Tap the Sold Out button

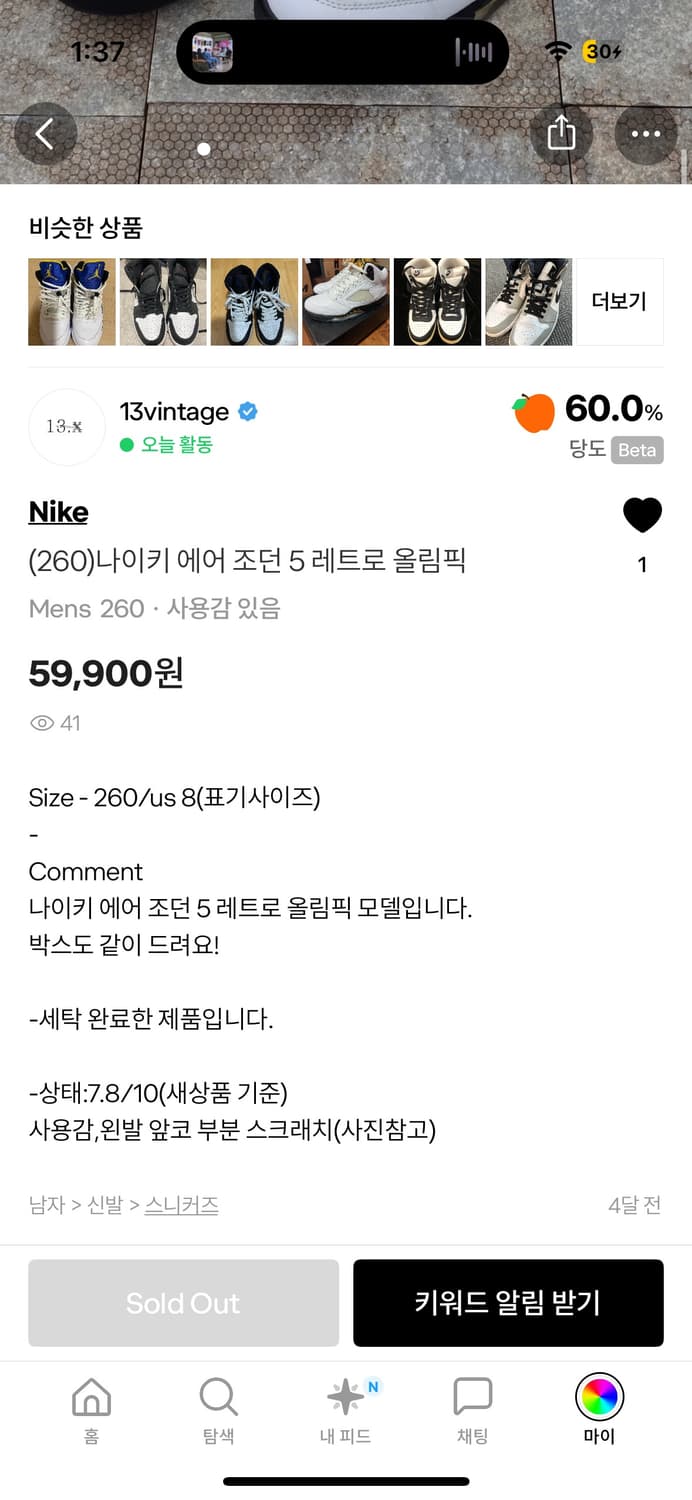point(183,1303)
